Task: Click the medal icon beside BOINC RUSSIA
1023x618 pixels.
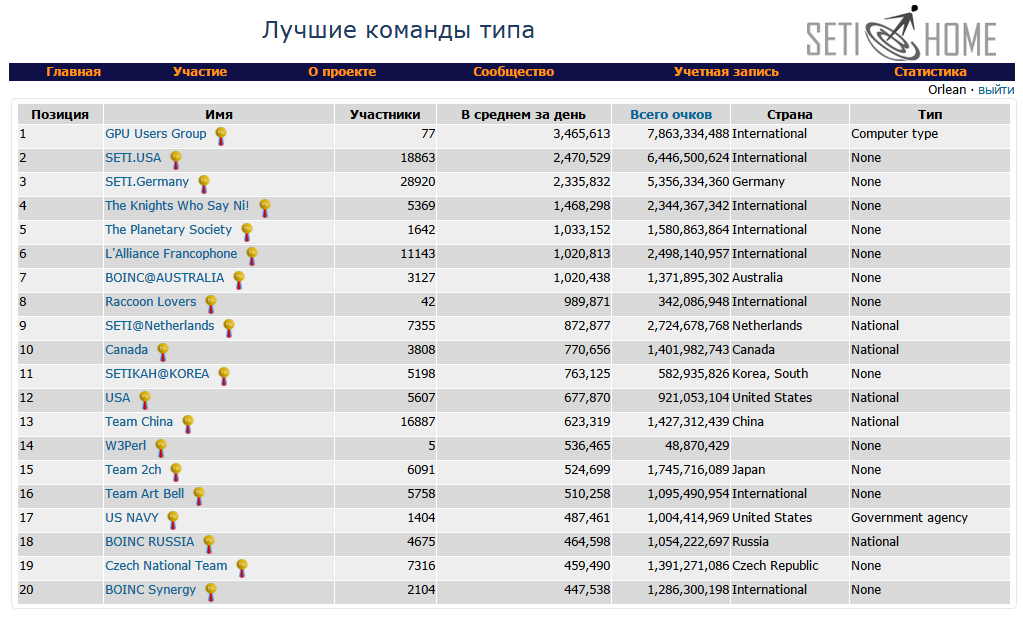Action: pos(209,544)
